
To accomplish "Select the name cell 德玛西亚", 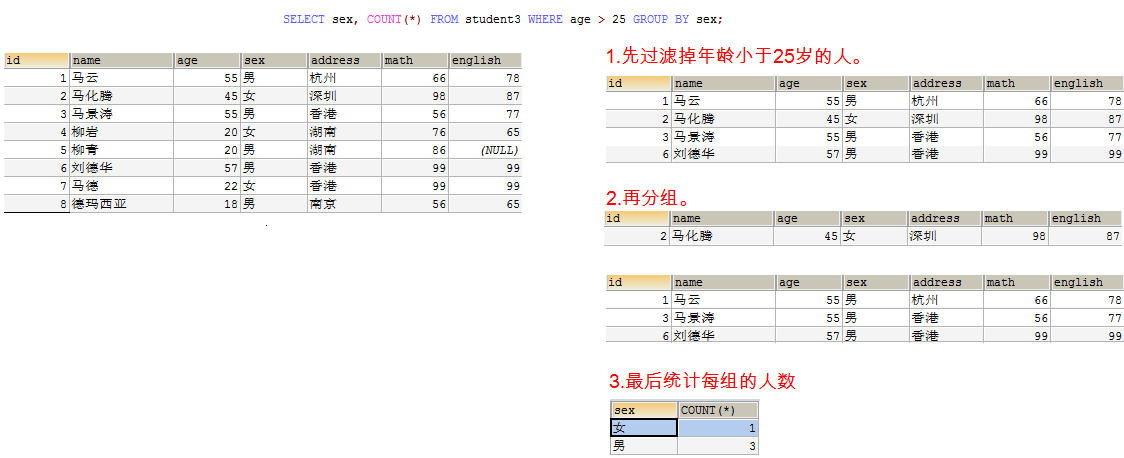I will (x=121, y=204).
